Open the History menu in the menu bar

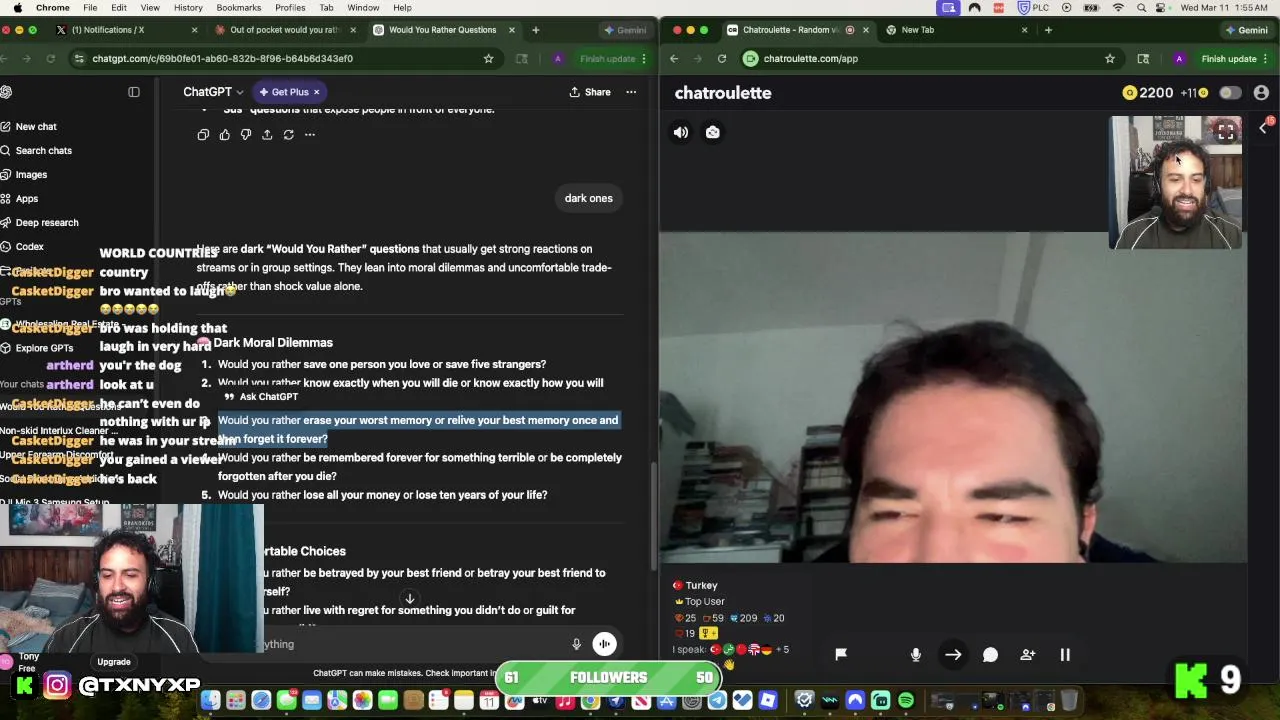188,8
